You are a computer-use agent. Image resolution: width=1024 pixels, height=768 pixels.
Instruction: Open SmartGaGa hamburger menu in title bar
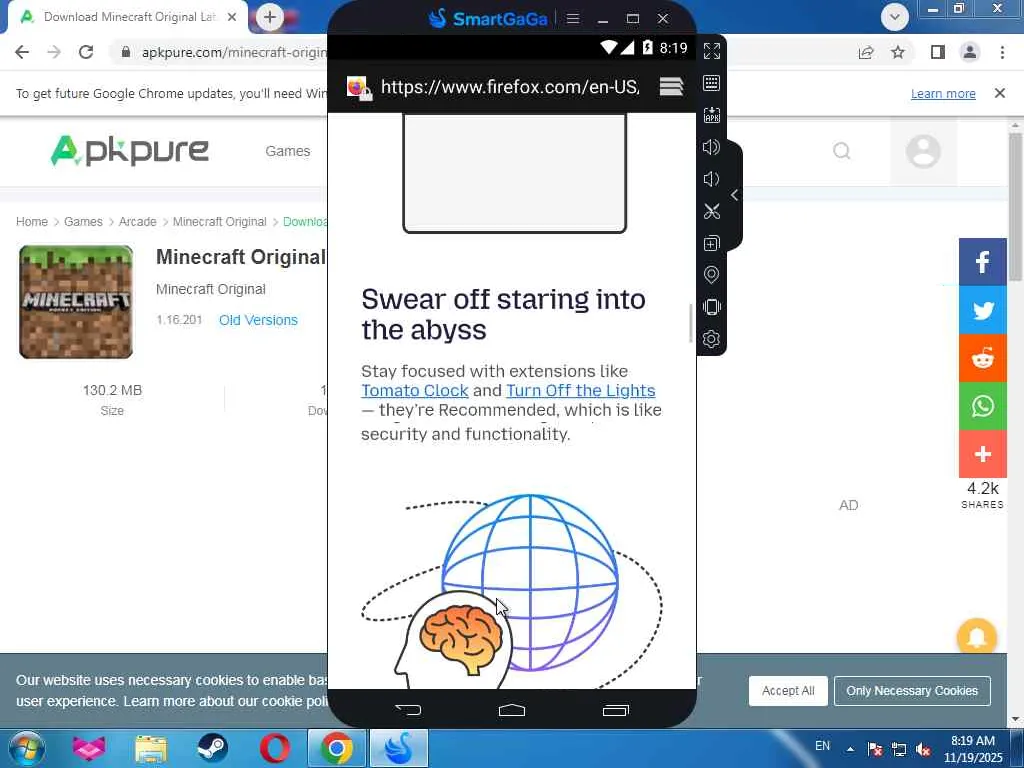[573, 18]
